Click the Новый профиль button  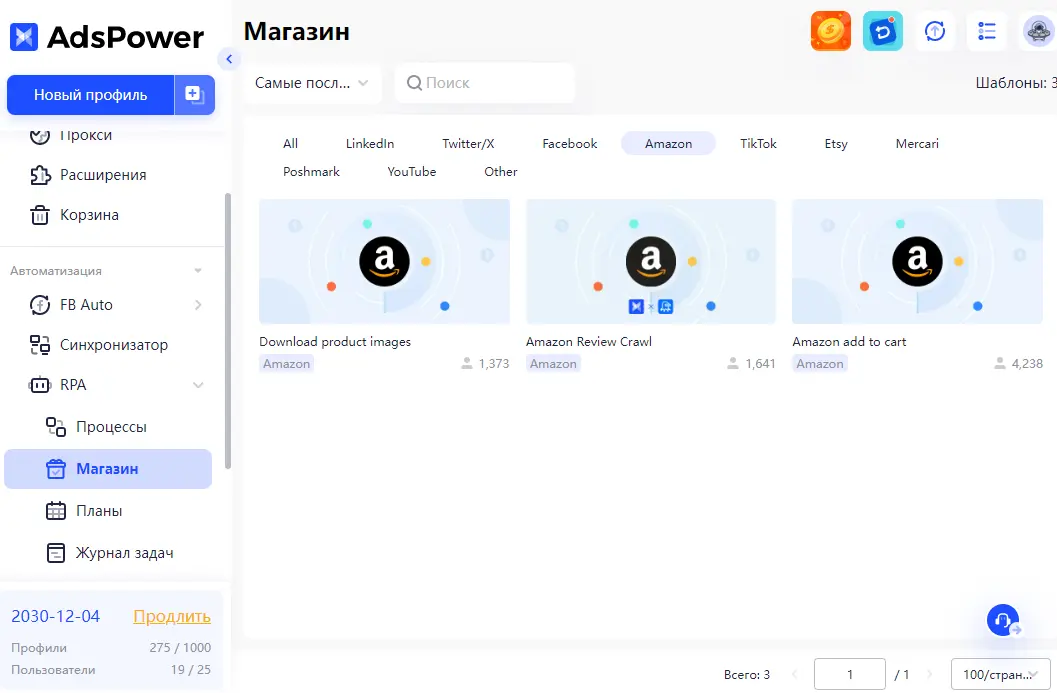pos(90,95)
